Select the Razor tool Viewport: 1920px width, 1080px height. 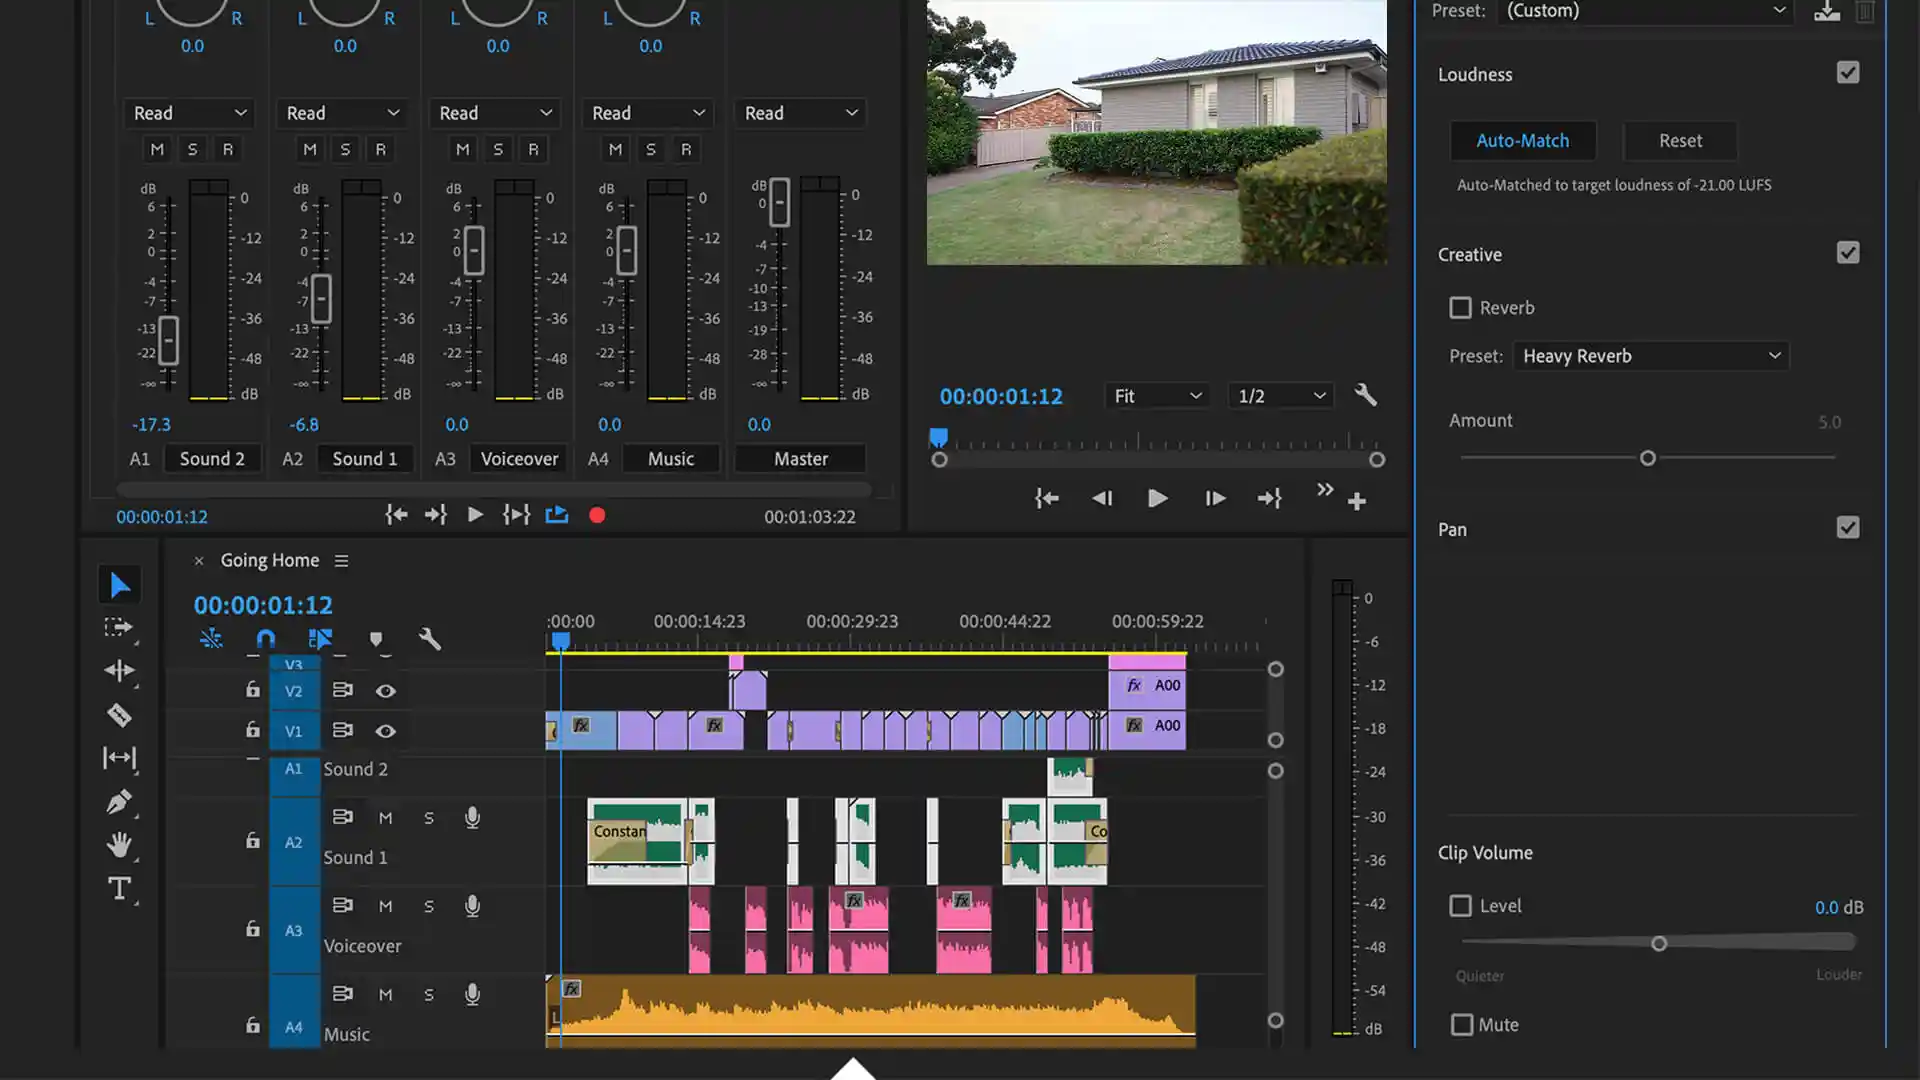(119, 715)
